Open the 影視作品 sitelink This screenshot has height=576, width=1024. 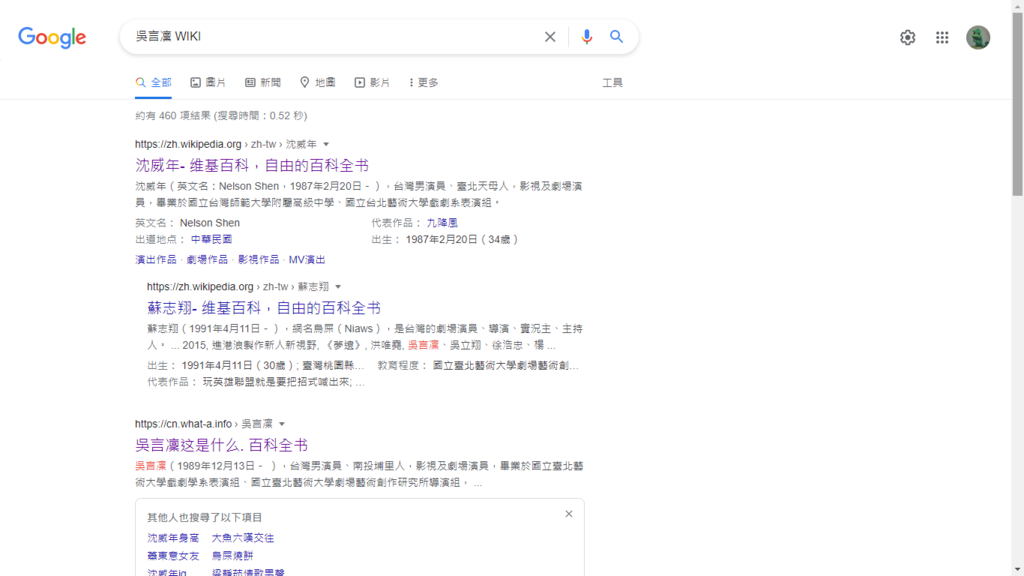259,259
